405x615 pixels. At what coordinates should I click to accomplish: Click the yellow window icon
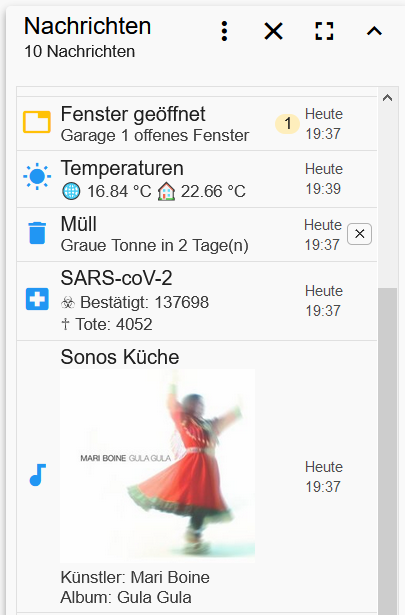tap(37, 122)
